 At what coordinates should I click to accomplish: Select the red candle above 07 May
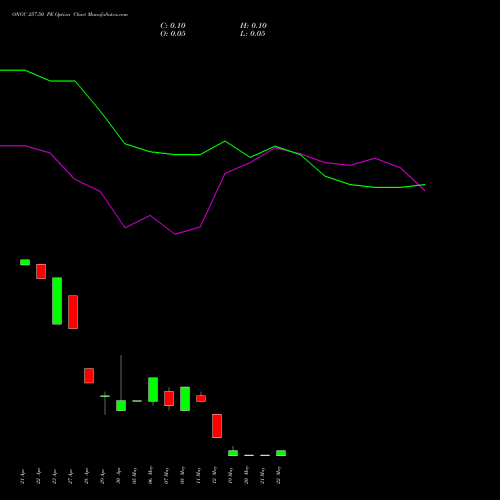(169, 399)
